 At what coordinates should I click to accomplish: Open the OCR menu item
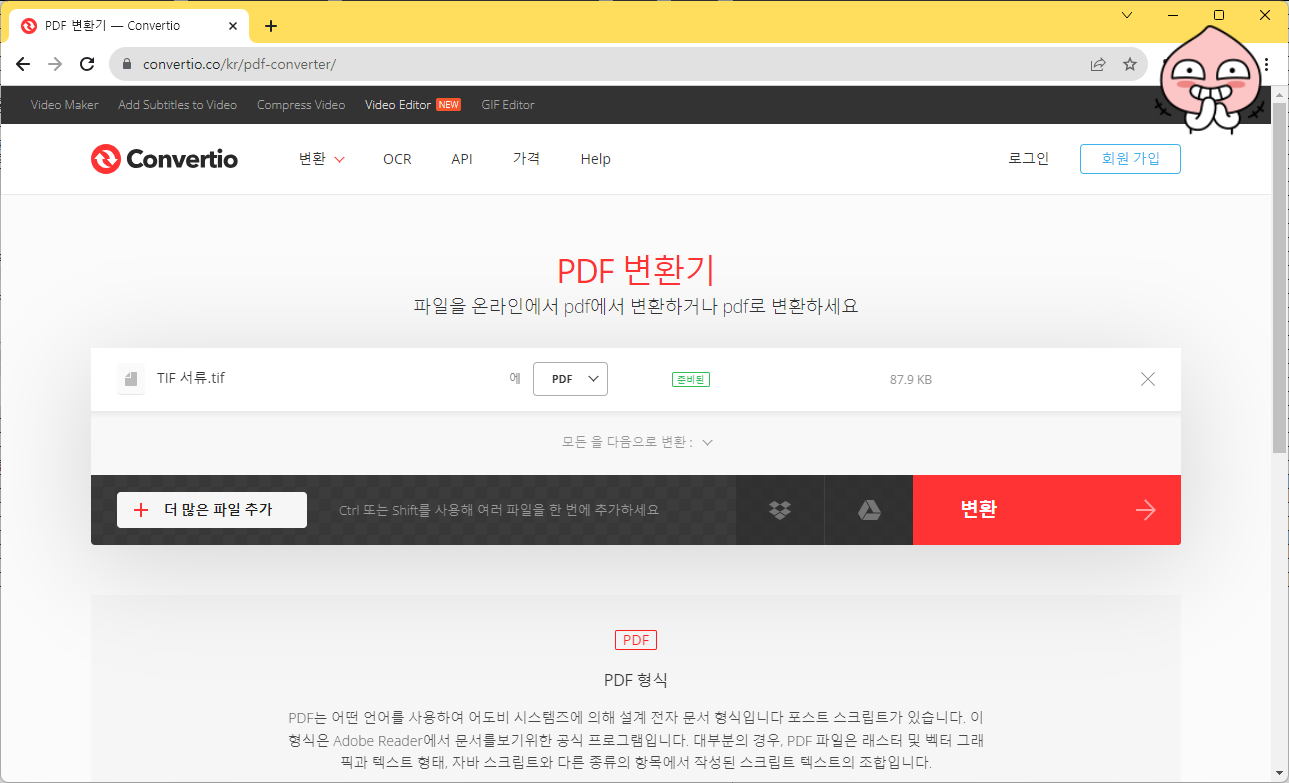click(397, 158)
